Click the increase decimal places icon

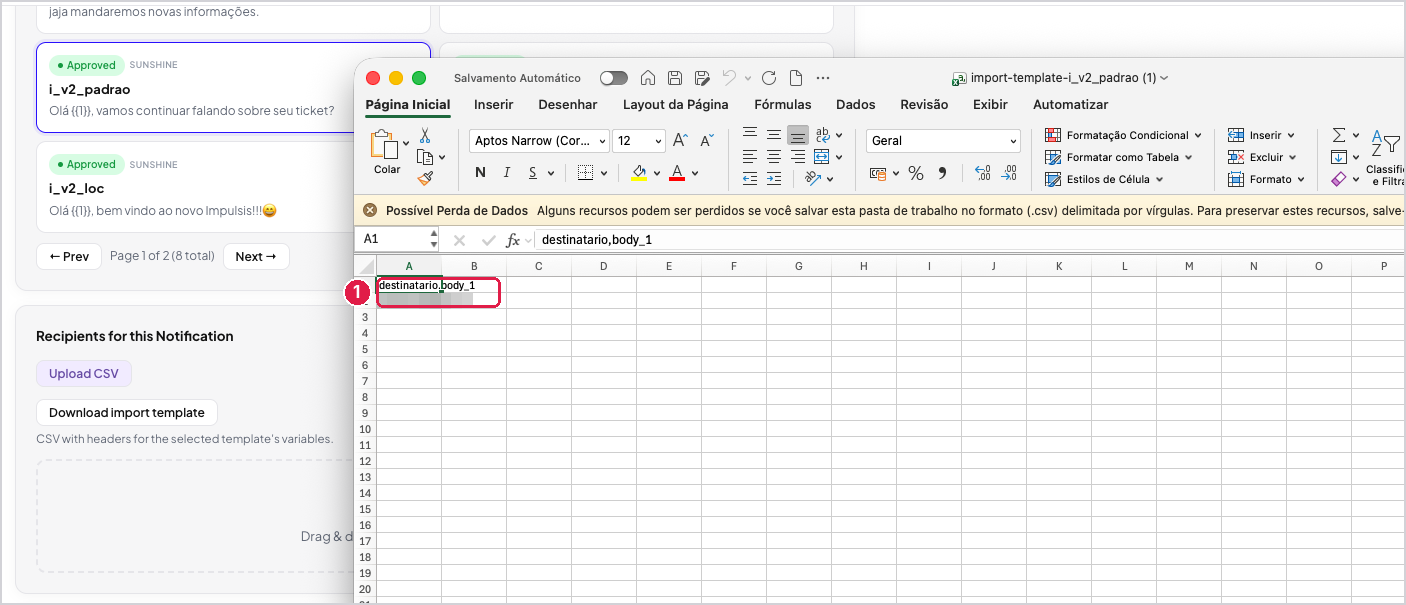coord(981,173)
